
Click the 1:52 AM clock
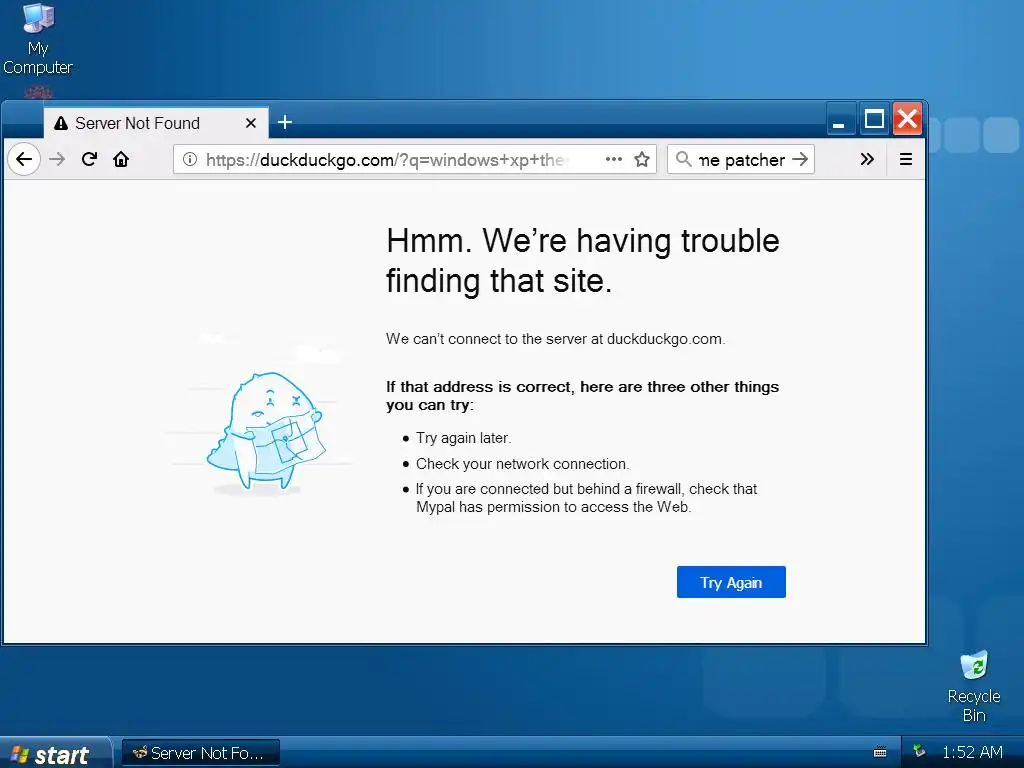coord(972,752)
